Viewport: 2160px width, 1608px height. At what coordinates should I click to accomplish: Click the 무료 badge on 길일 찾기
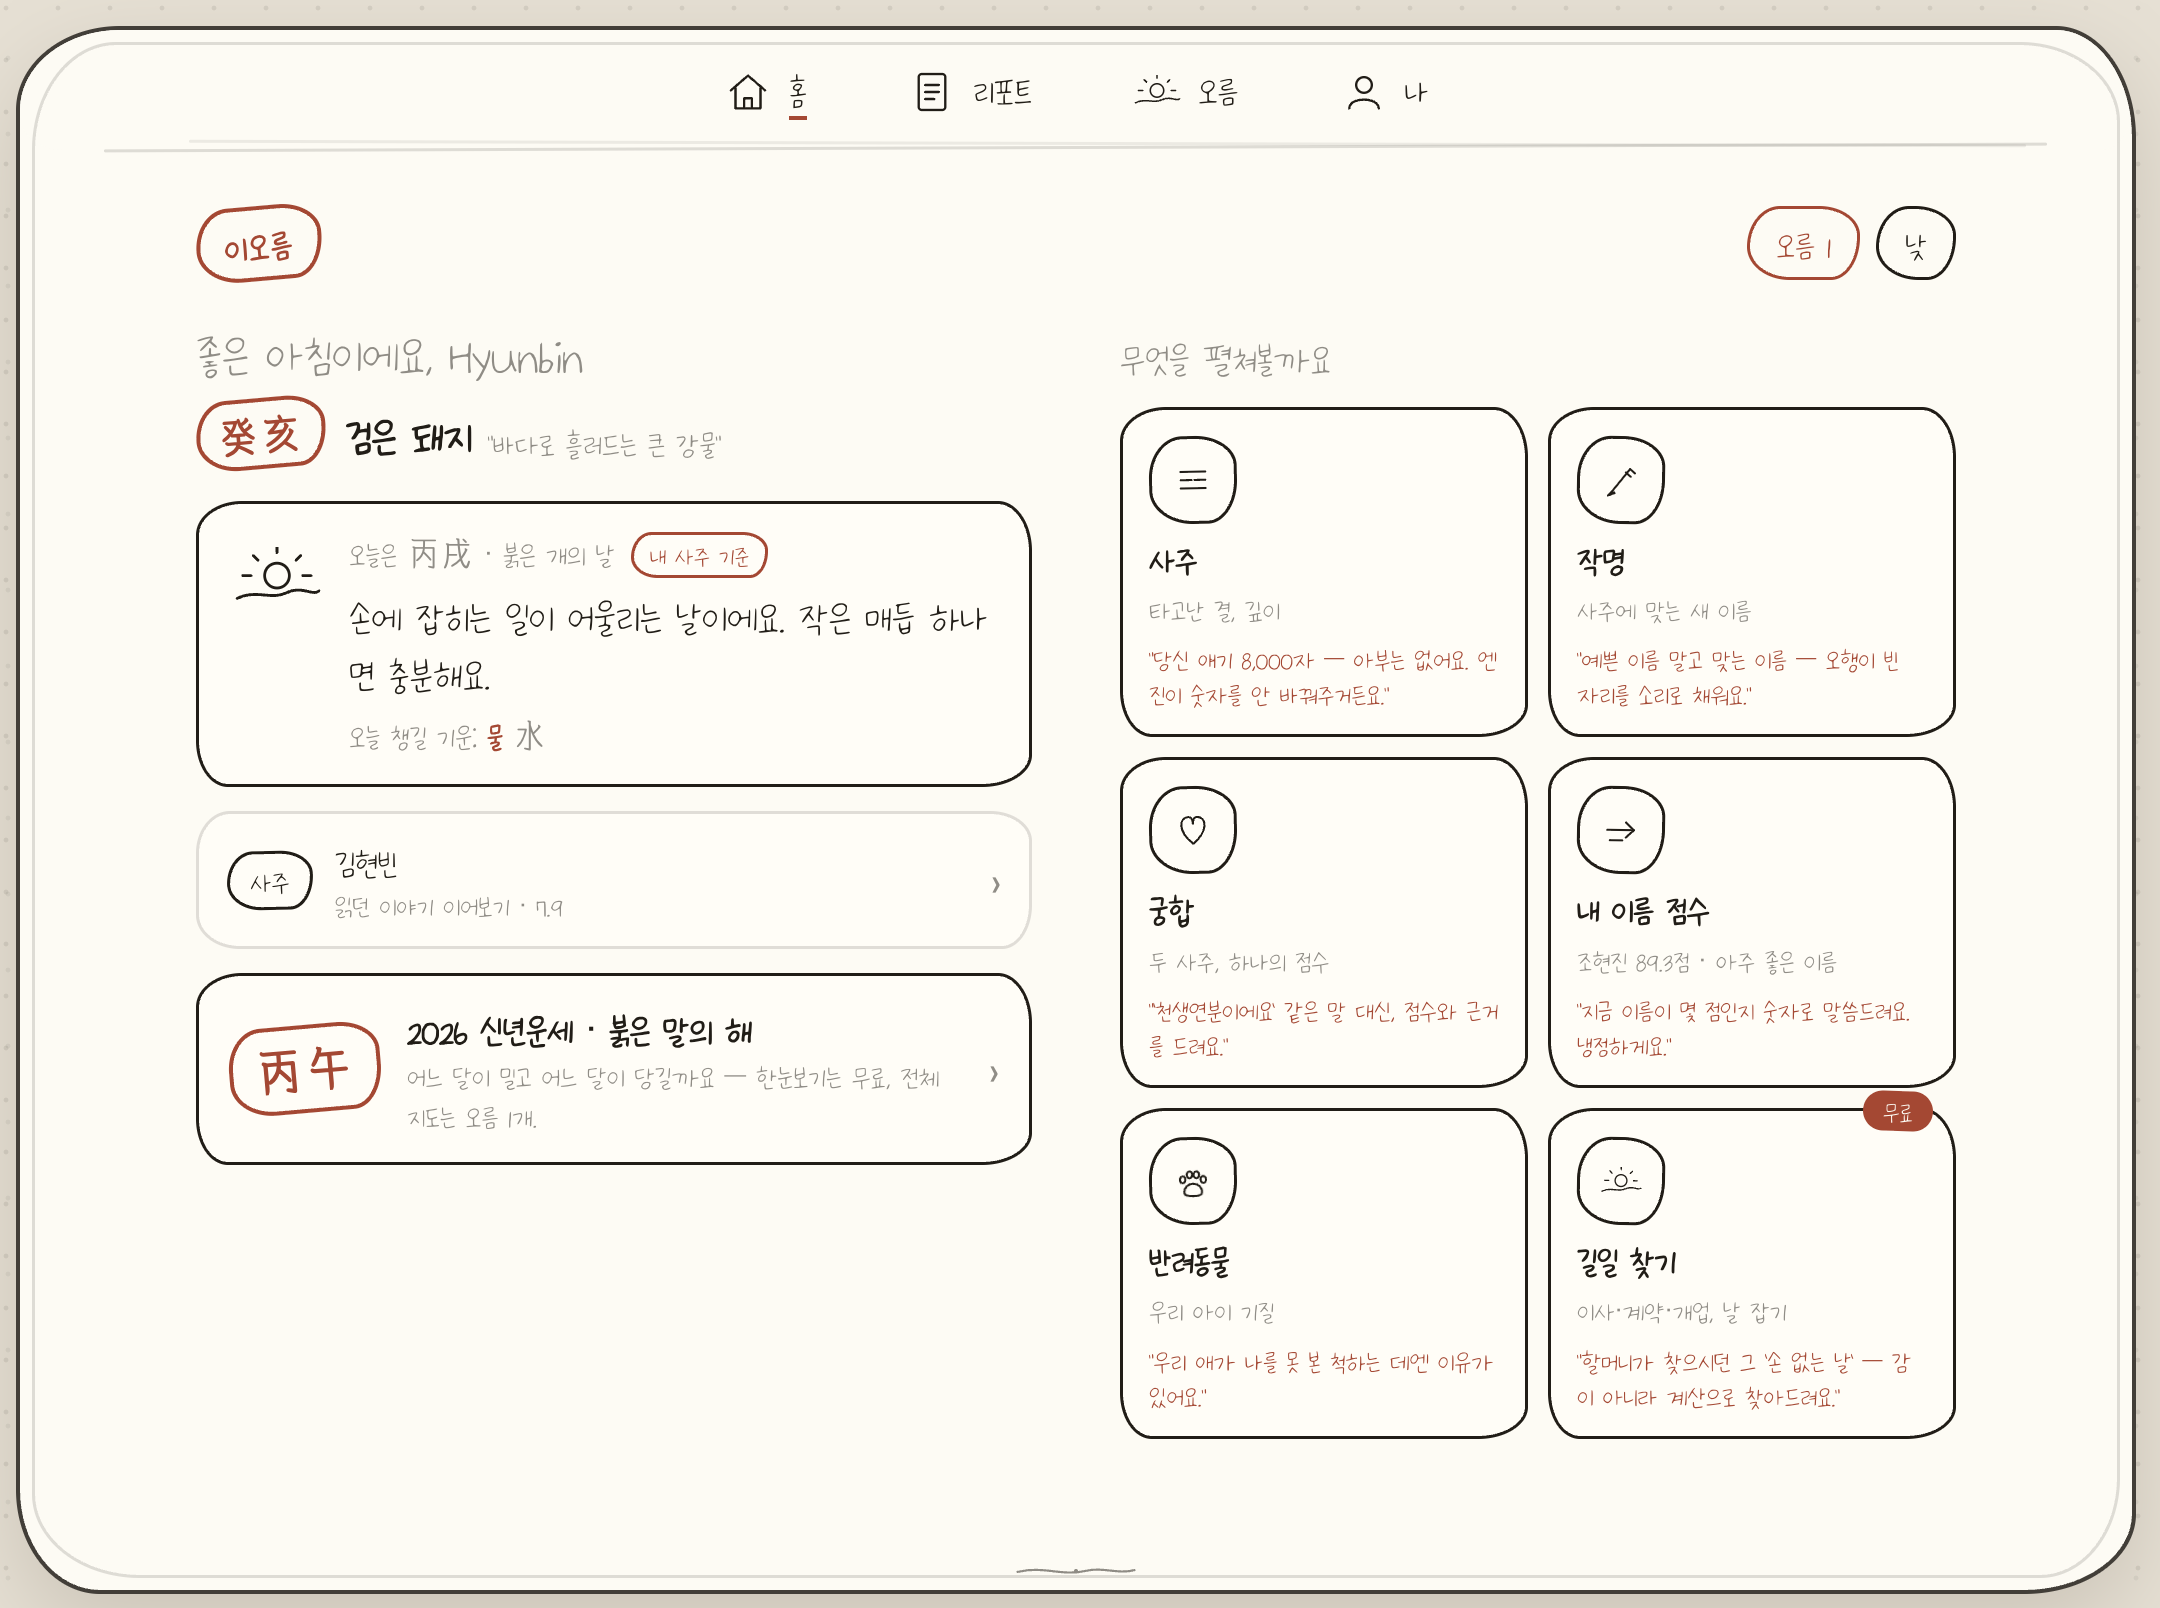1897,1112
